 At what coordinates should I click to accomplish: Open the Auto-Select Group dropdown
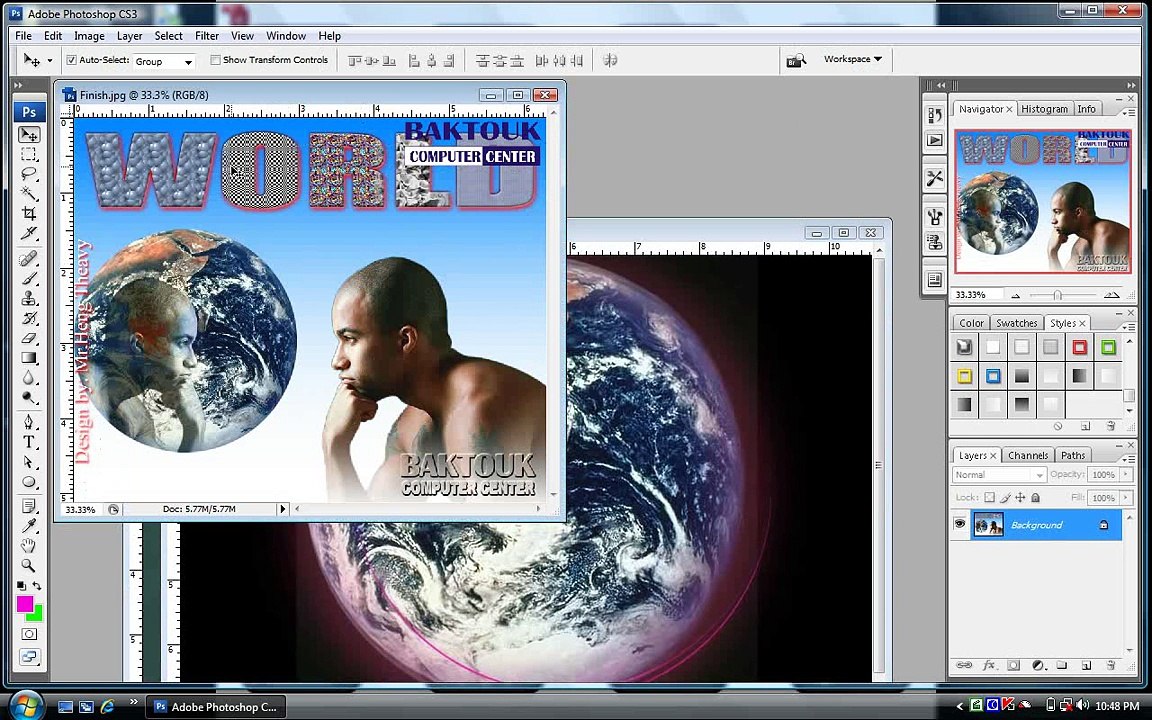point(163,62)
